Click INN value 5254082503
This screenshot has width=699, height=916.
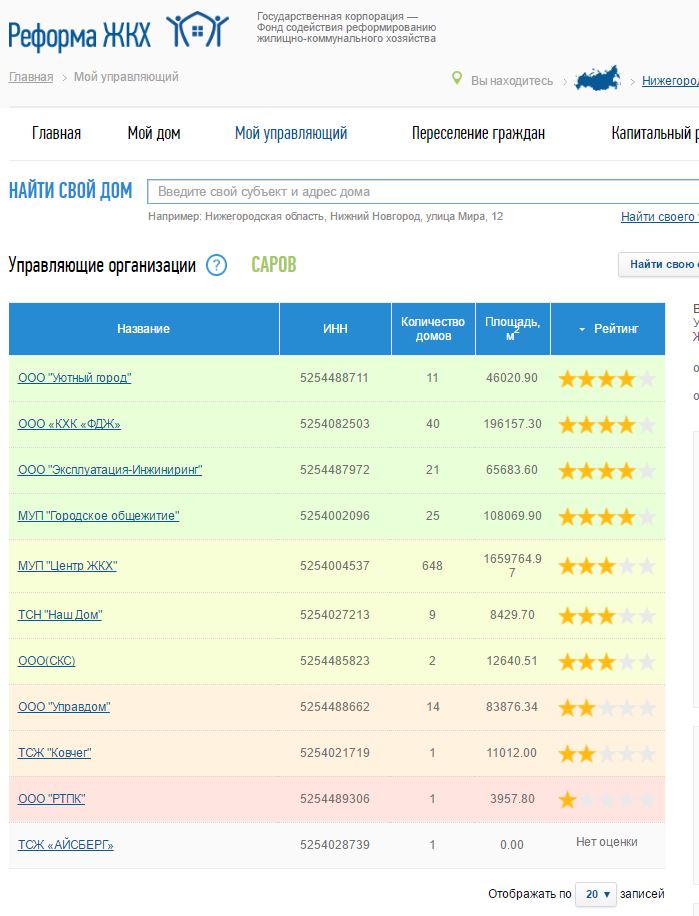point(335,424)
